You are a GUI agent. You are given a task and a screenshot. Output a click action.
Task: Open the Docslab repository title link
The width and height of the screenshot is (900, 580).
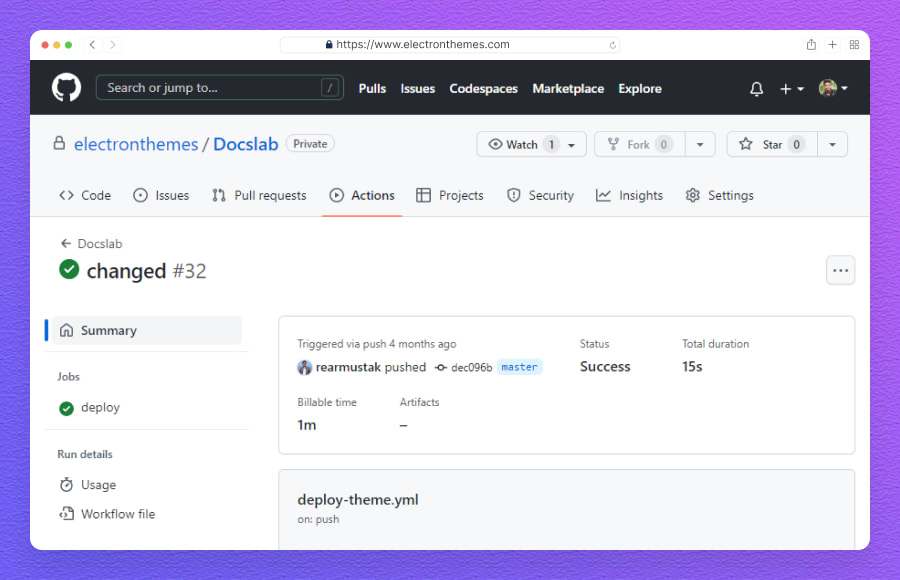coord(246,144)
